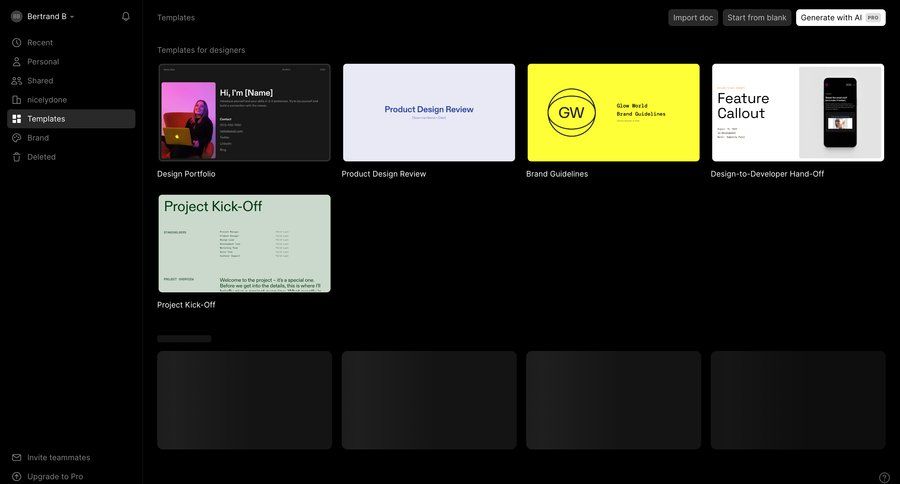Select Templates sidebar label
Viewport: 900px width, 484px height.
pyautogui.click(x=46, y=119)
